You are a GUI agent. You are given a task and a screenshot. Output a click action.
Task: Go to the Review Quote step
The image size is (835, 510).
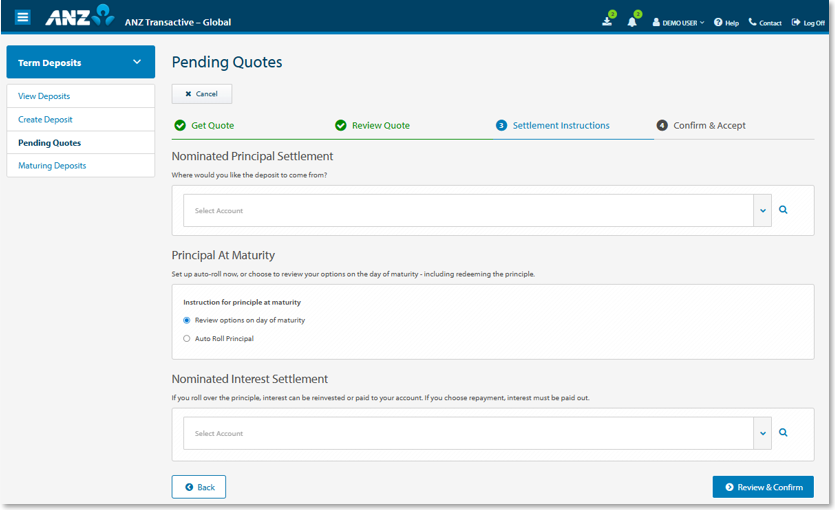tap(372, 125)
